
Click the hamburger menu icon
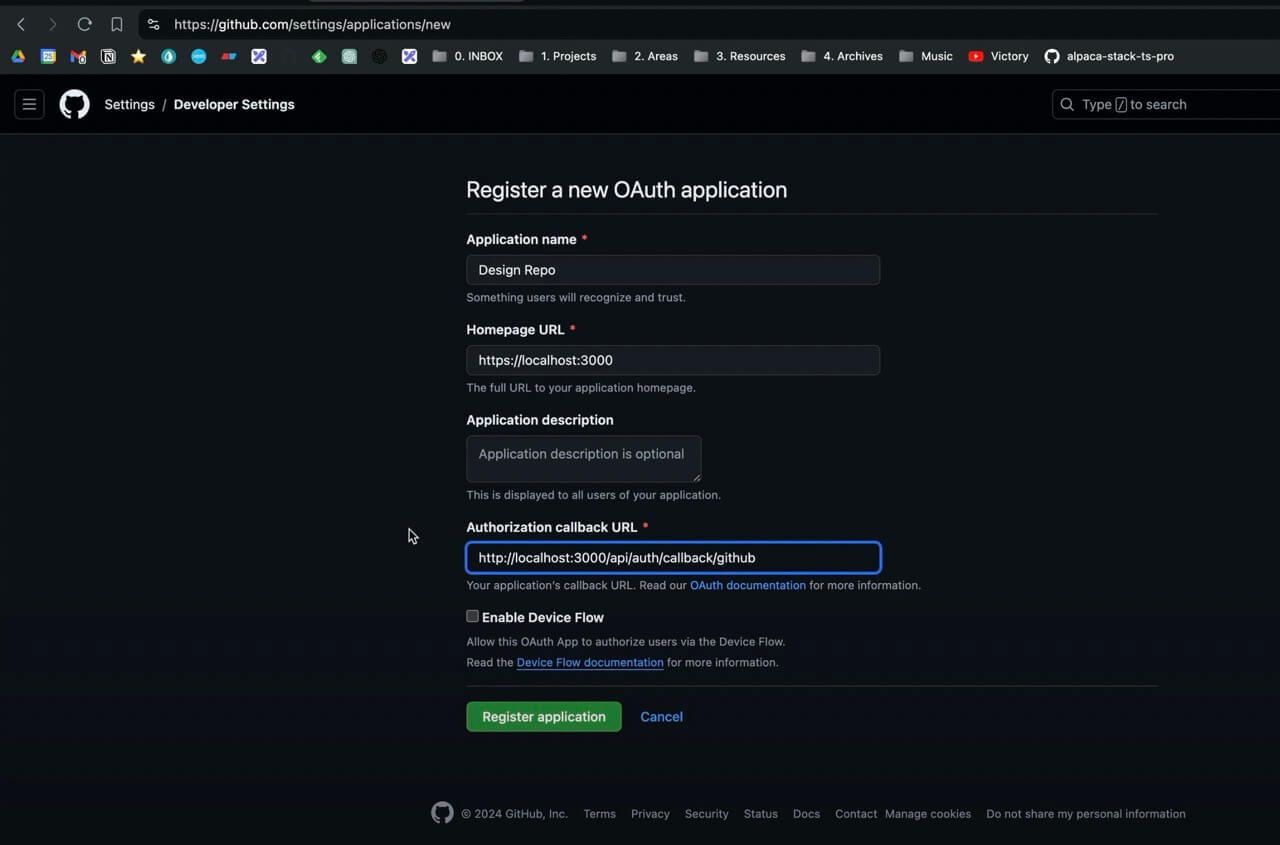[29, 104]
